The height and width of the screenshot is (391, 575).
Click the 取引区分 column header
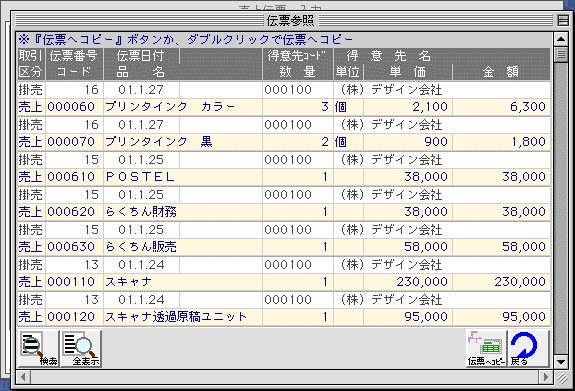coord(31,64)
